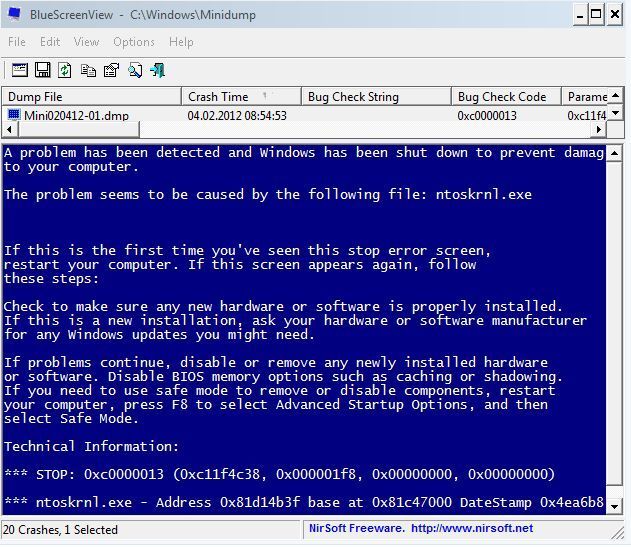
Task: Click the blue dump file icon
Action: pos(14,115)
